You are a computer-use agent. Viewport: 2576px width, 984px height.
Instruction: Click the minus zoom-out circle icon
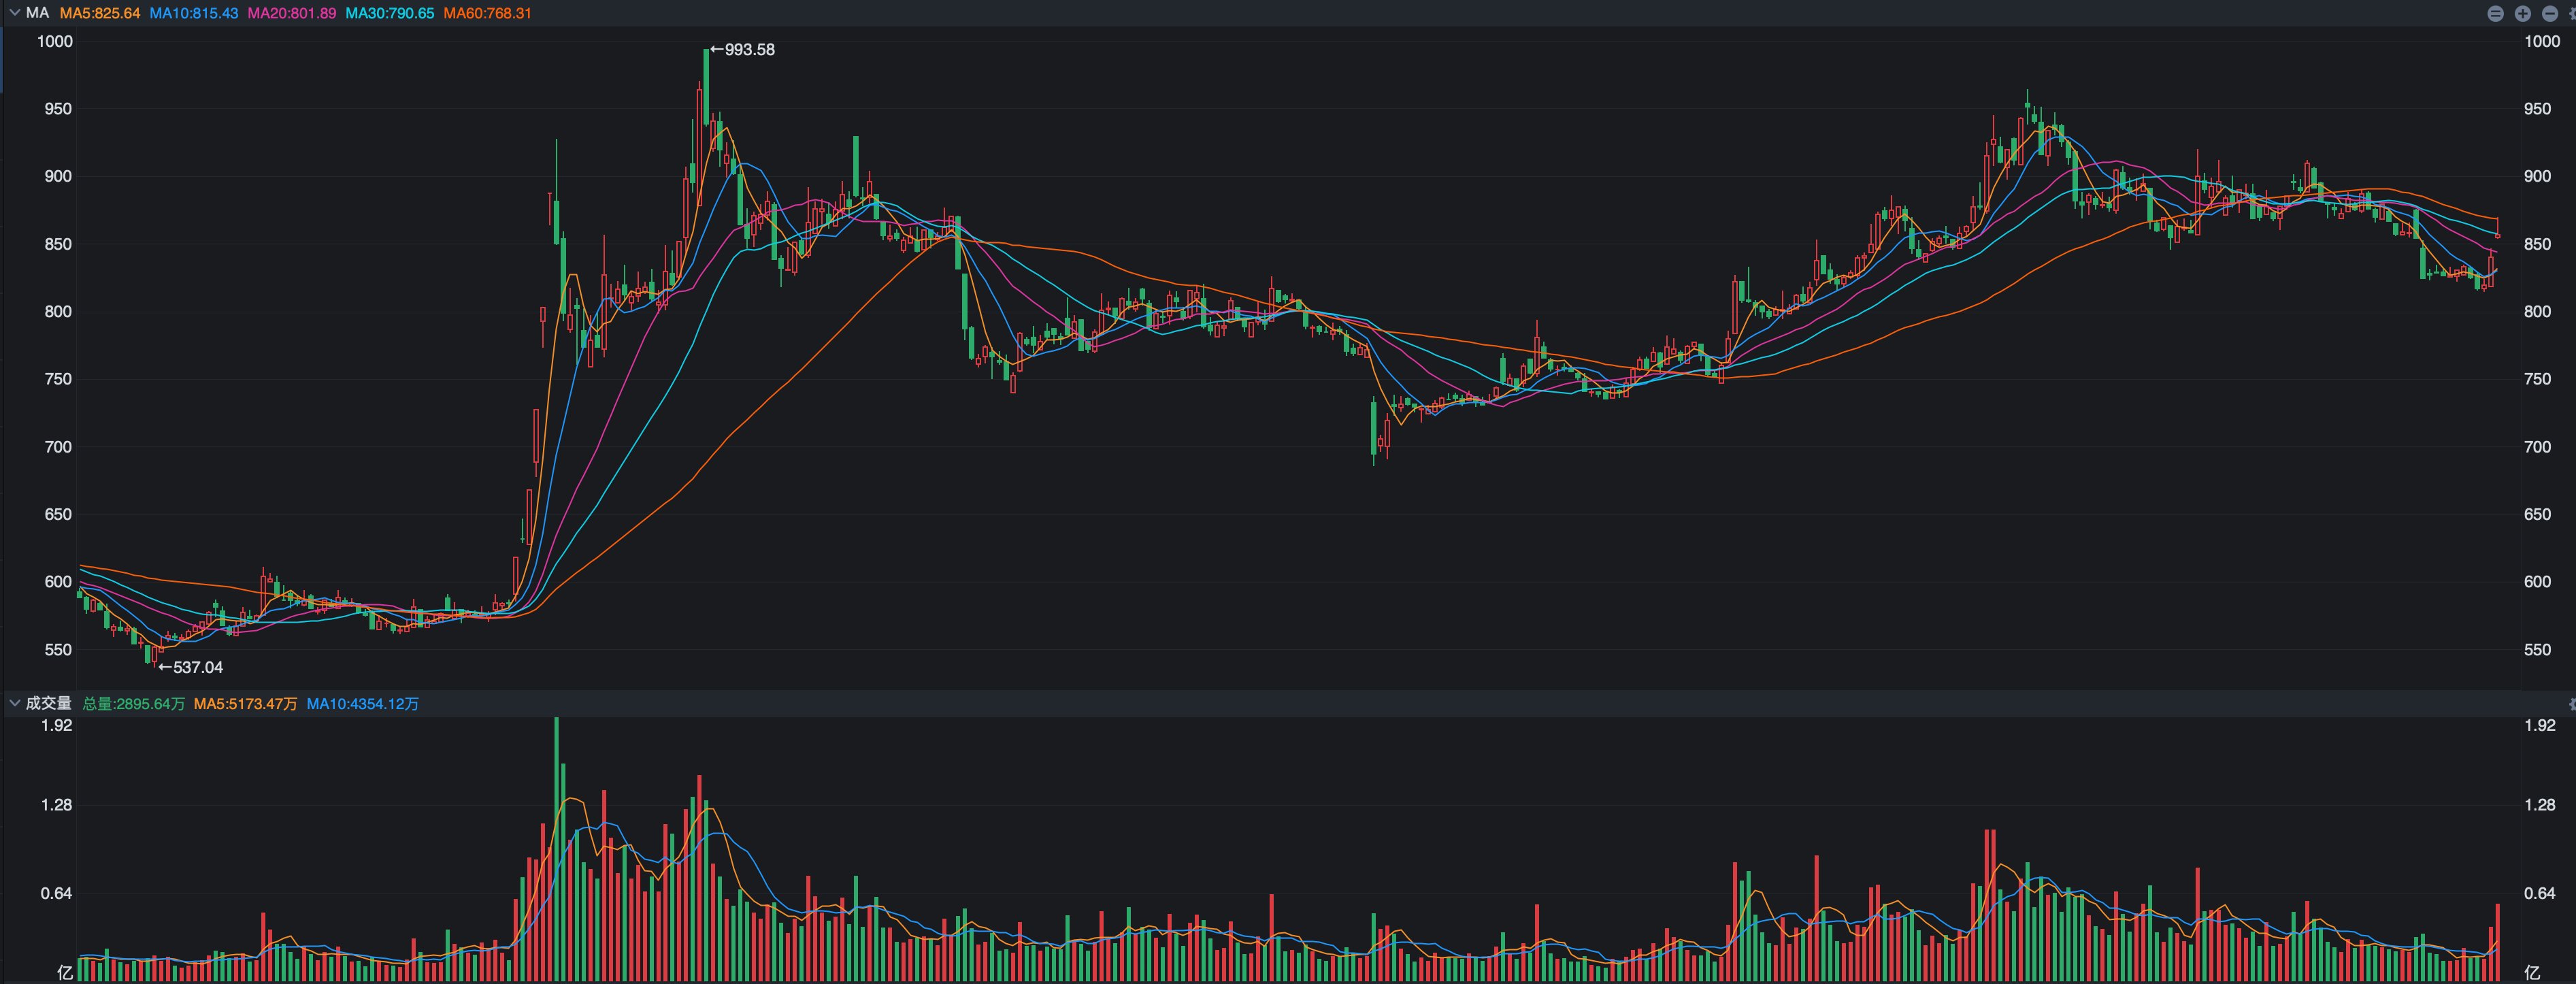pyautogui.click(x=2550, y=13)
